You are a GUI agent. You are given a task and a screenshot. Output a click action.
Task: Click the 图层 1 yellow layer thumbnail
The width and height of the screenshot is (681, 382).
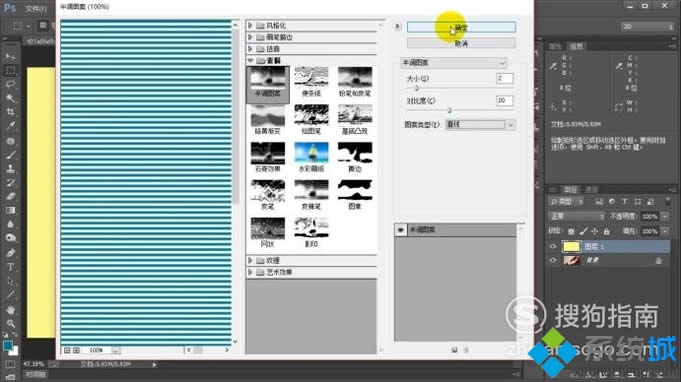[x=572, y=247]
